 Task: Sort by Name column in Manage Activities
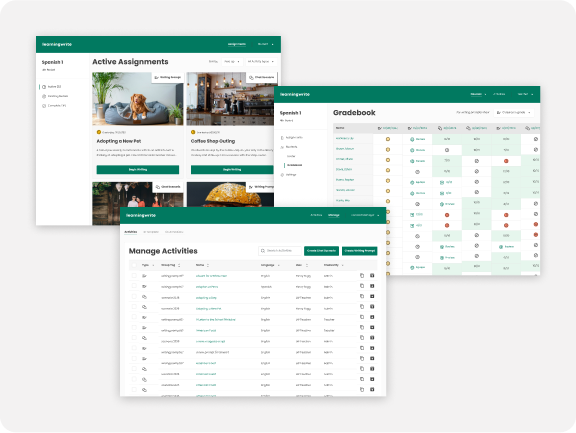(208, 265)
